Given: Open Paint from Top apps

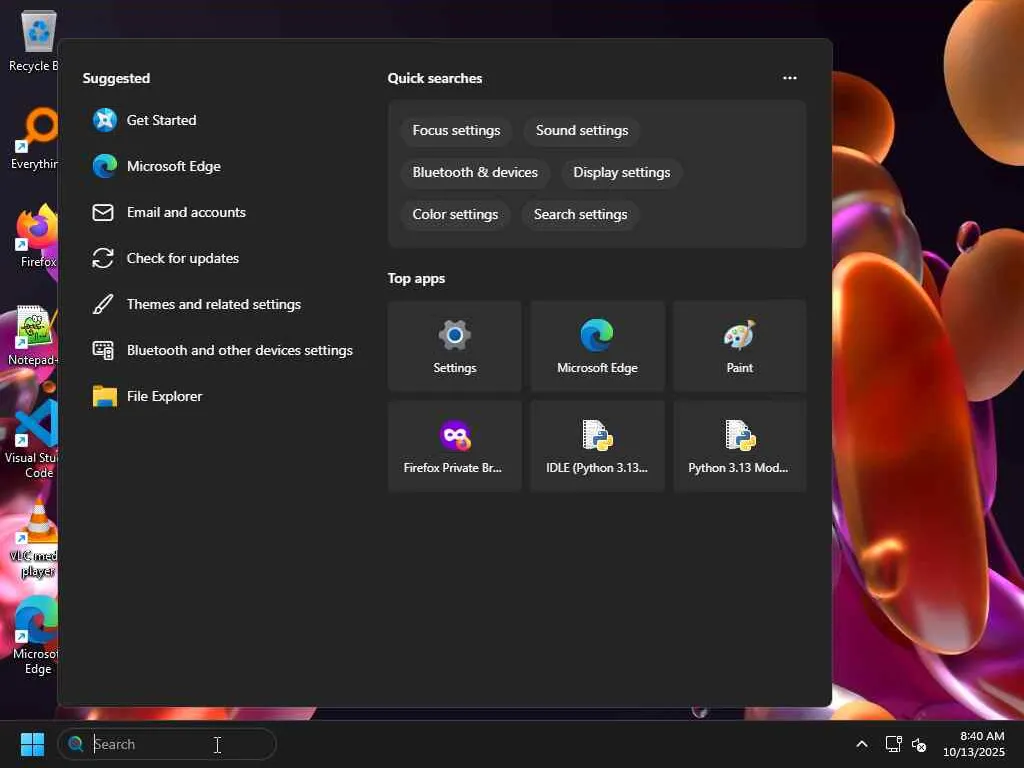Looking at the screenshot, I should [739, 346].
